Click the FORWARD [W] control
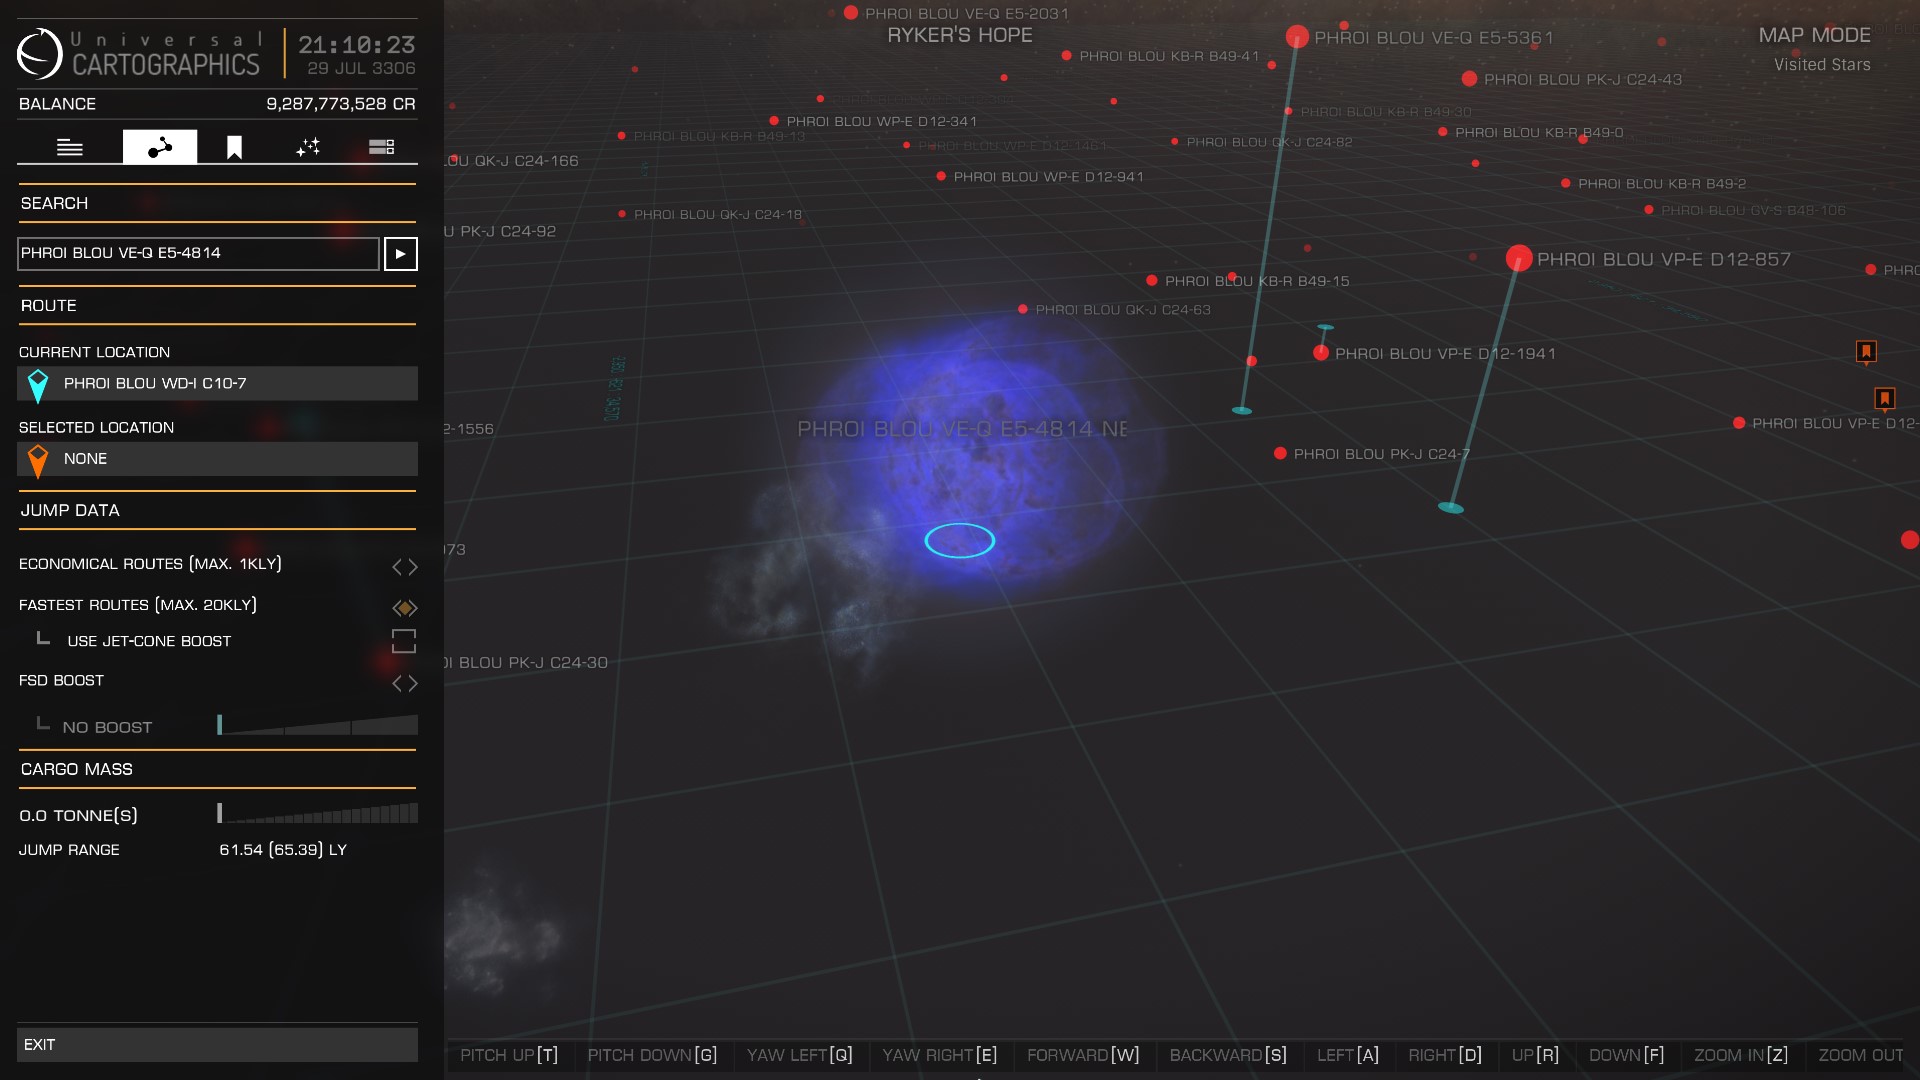Screen dimensions: 1920x1080 [x=1083, y=1055]
